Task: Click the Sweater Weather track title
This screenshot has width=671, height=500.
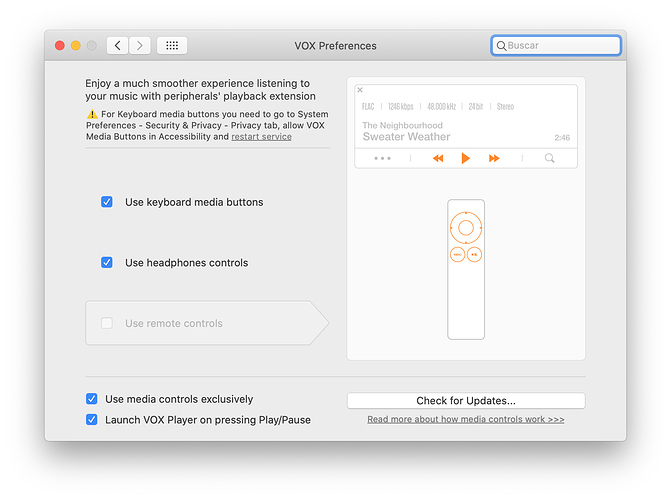Action: pos(407,137)
